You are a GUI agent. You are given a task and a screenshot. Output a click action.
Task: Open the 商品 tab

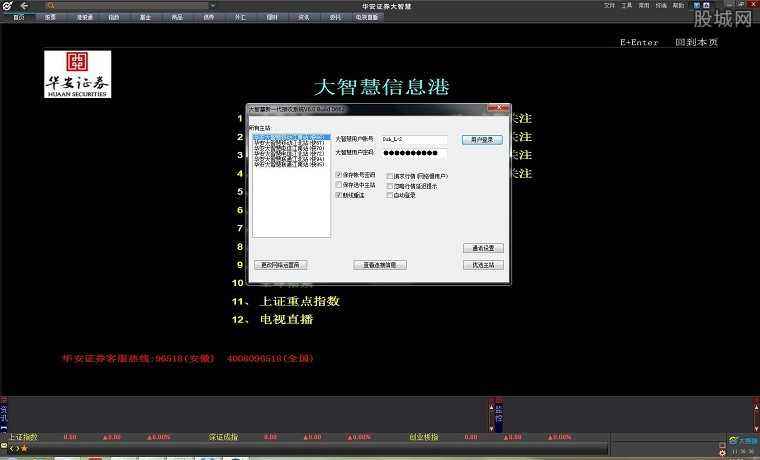click(x=177, y=17)
